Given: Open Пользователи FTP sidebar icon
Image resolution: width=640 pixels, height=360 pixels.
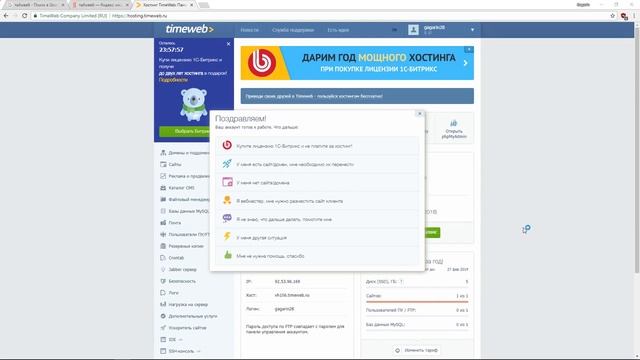Looking at the screenshot, I should point(163,235).
